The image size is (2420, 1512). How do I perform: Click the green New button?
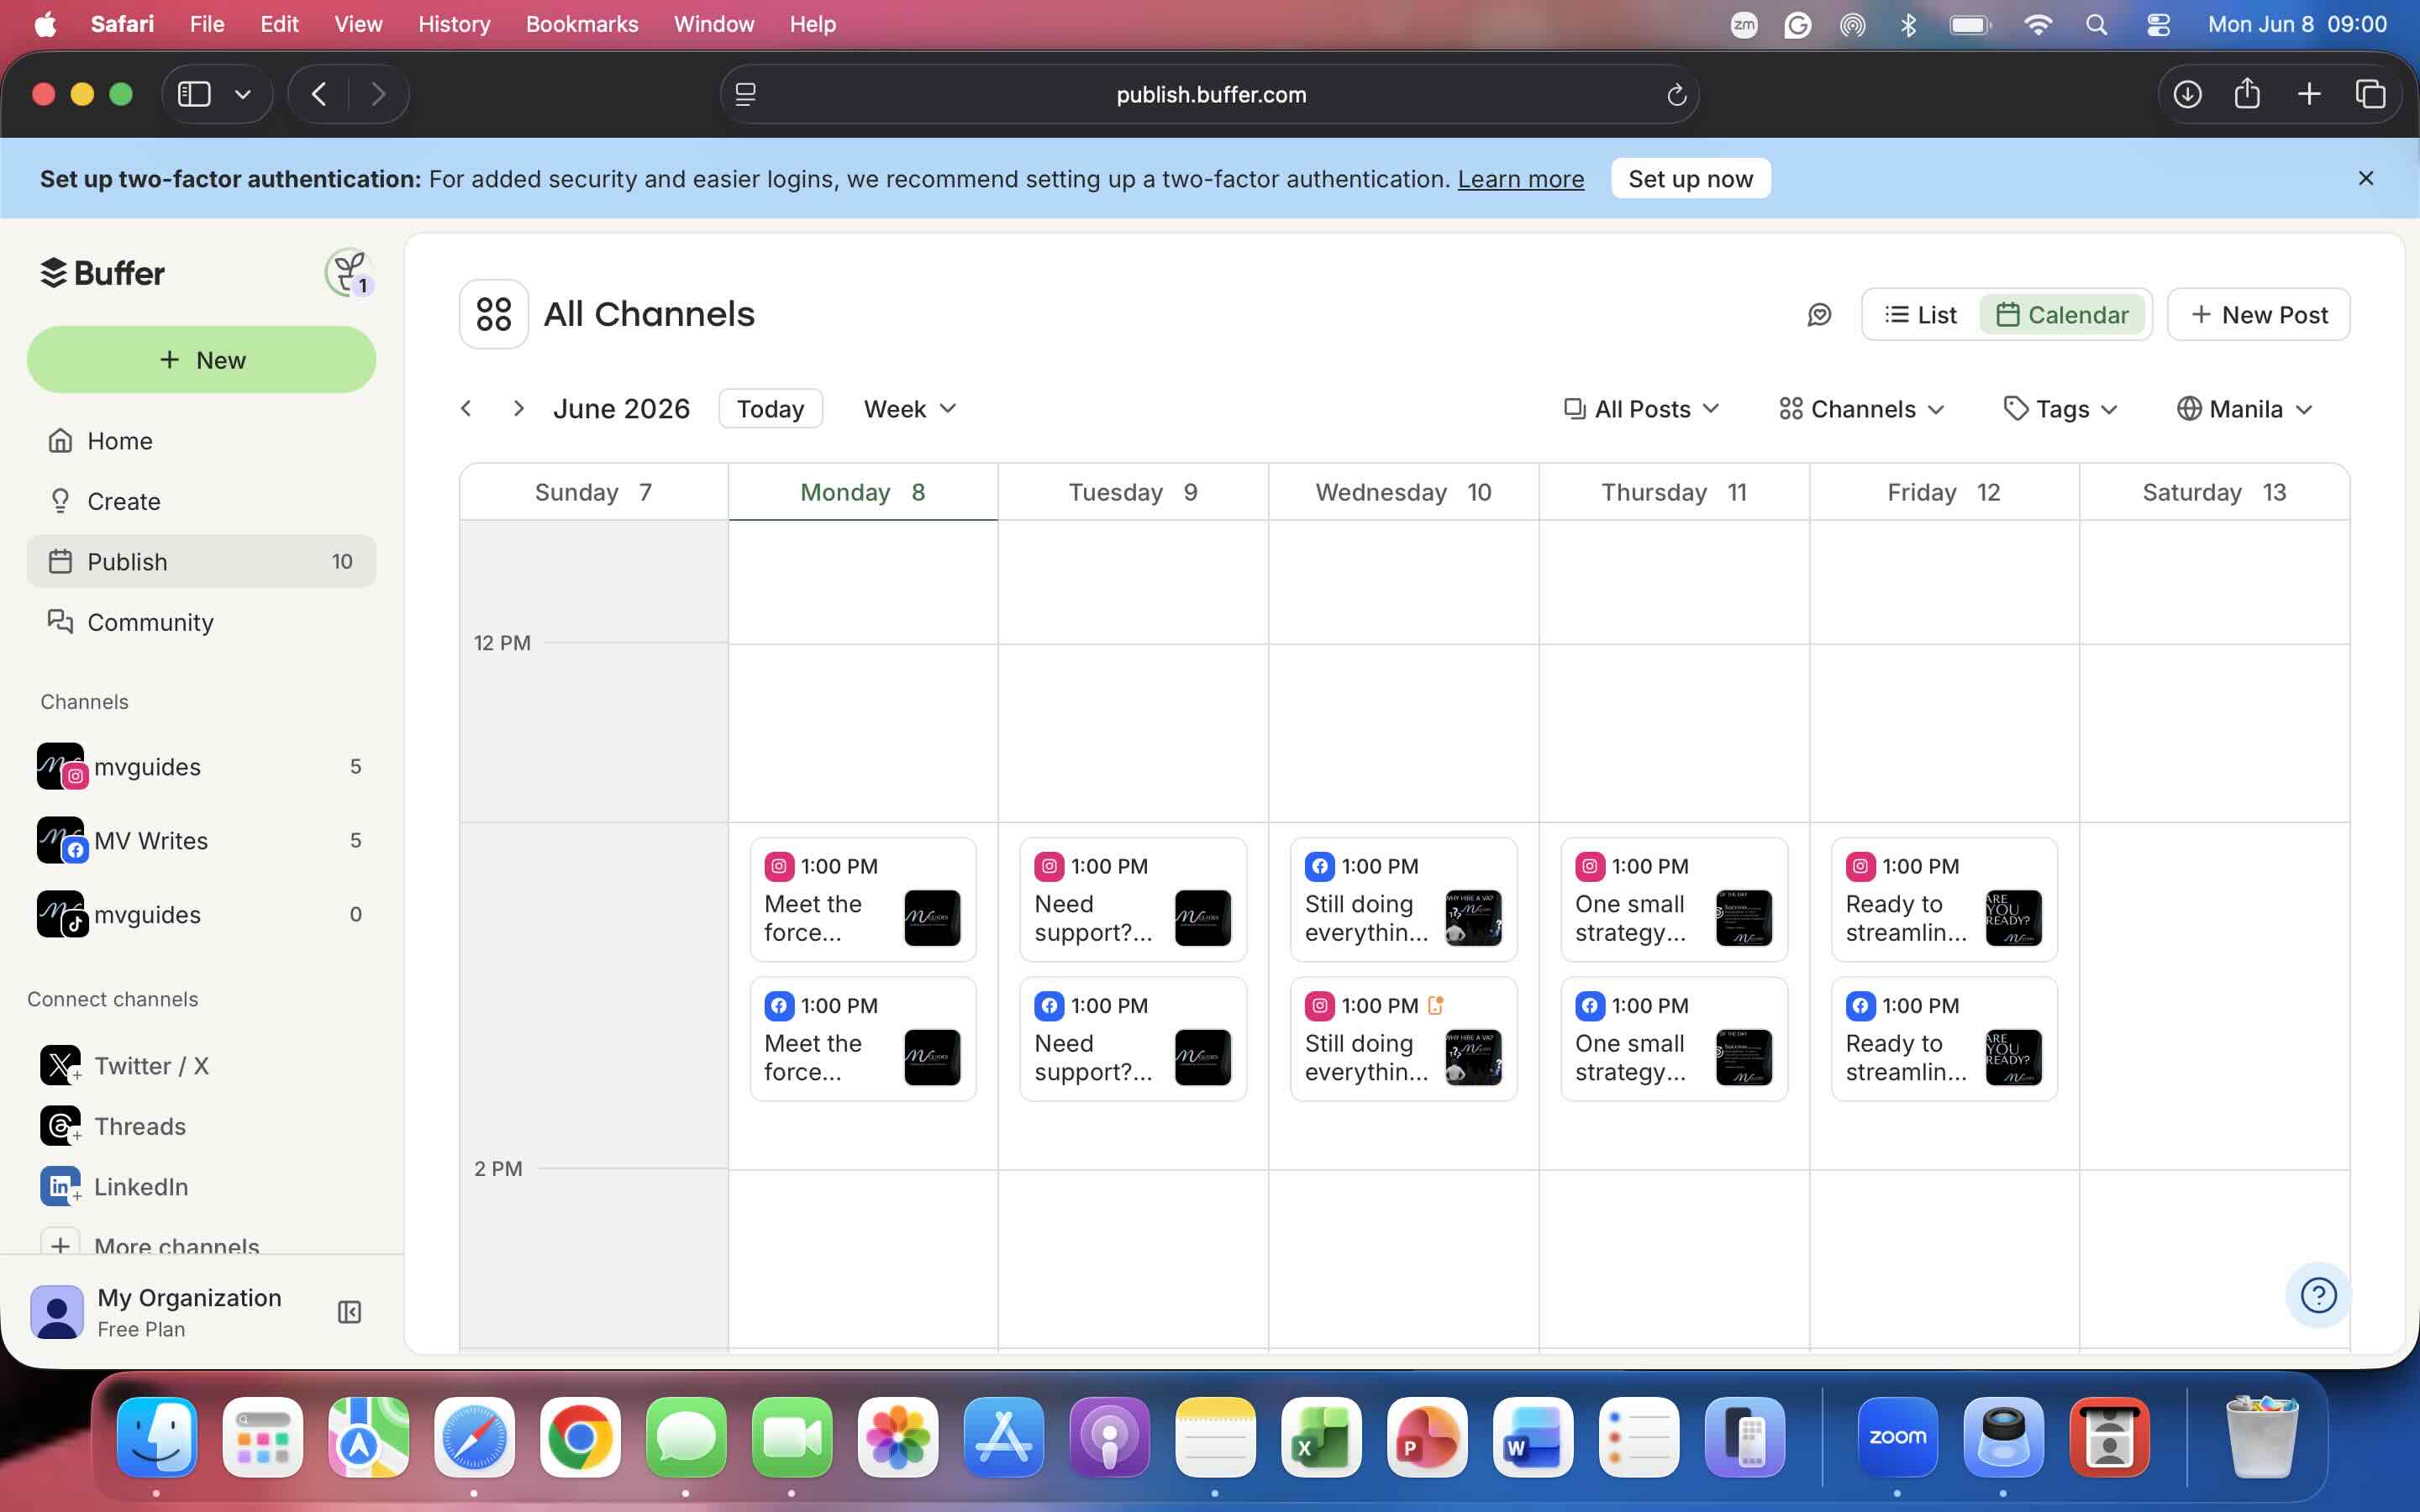point(201,359)
